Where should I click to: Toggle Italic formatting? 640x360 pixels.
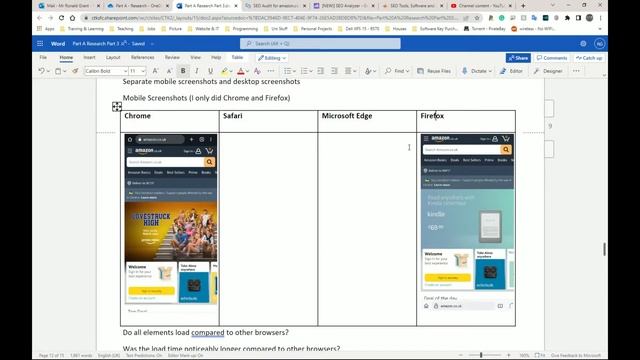point(197,71)
